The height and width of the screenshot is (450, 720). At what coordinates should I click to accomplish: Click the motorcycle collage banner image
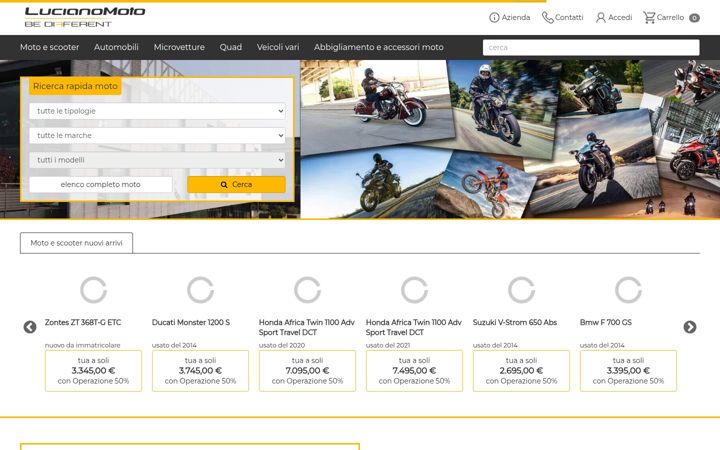510,139
